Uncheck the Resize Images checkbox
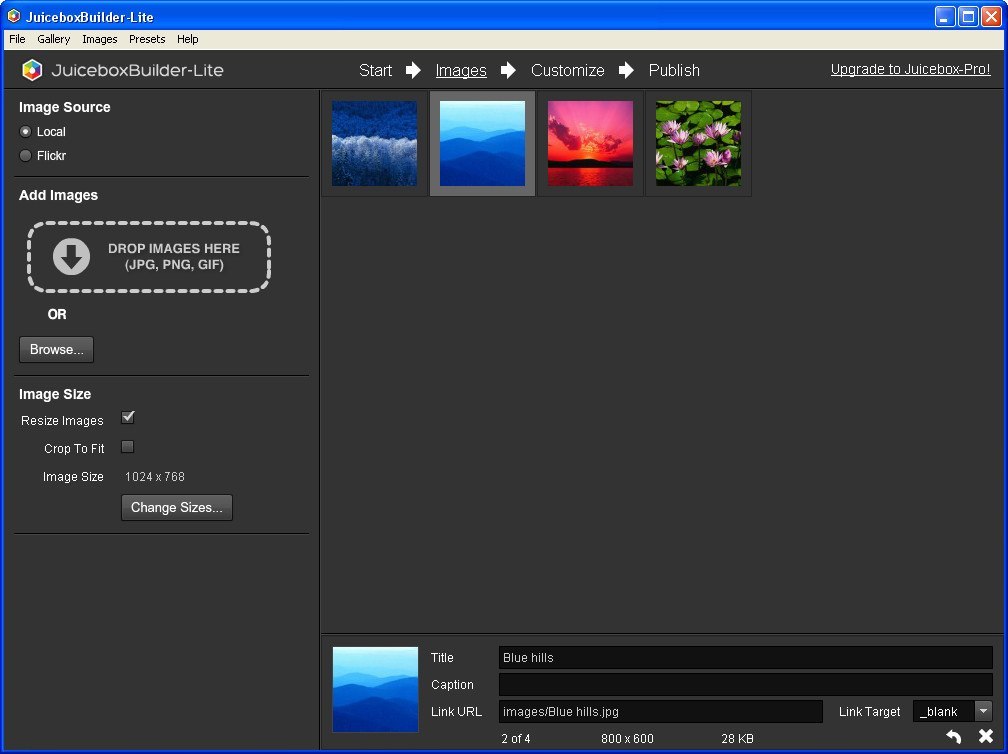Image resolution: width=1008 pixels, height=754 pixels. 128,417
